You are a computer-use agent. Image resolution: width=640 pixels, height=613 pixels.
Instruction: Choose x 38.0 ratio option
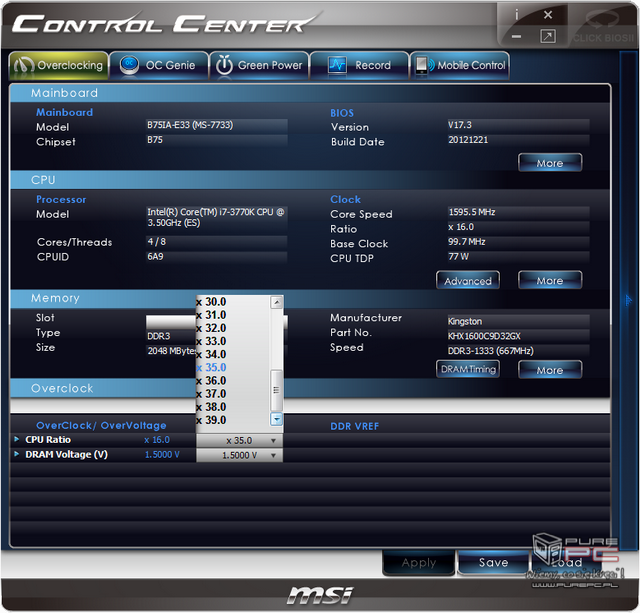point(233,407)
